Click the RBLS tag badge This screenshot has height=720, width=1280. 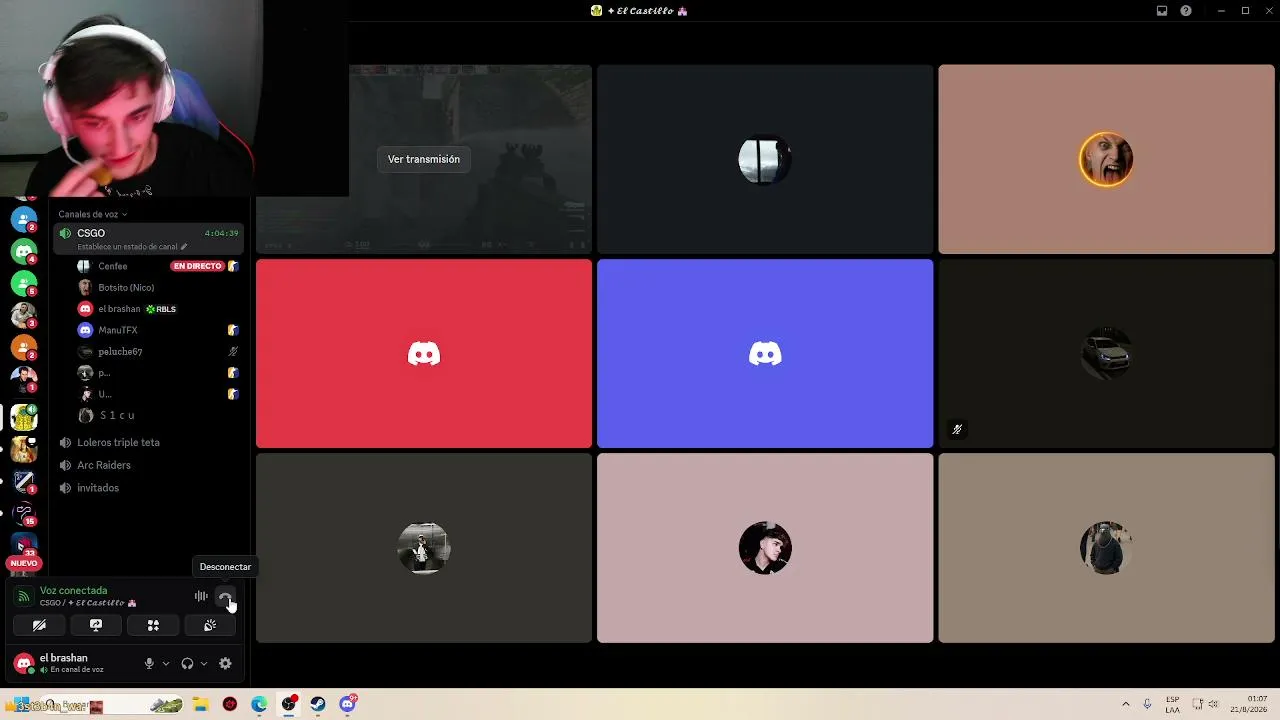[161, 309]
